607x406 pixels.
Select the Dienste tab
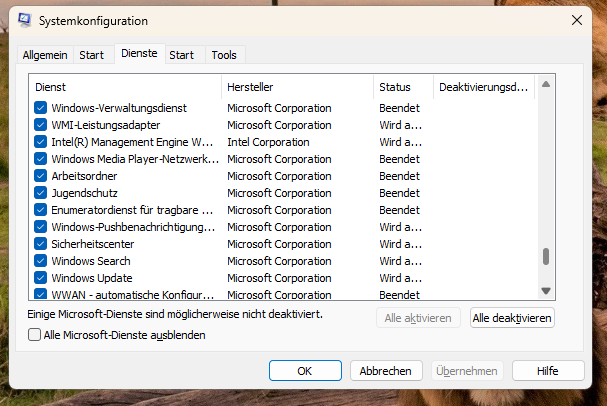[x=139, y=54]
